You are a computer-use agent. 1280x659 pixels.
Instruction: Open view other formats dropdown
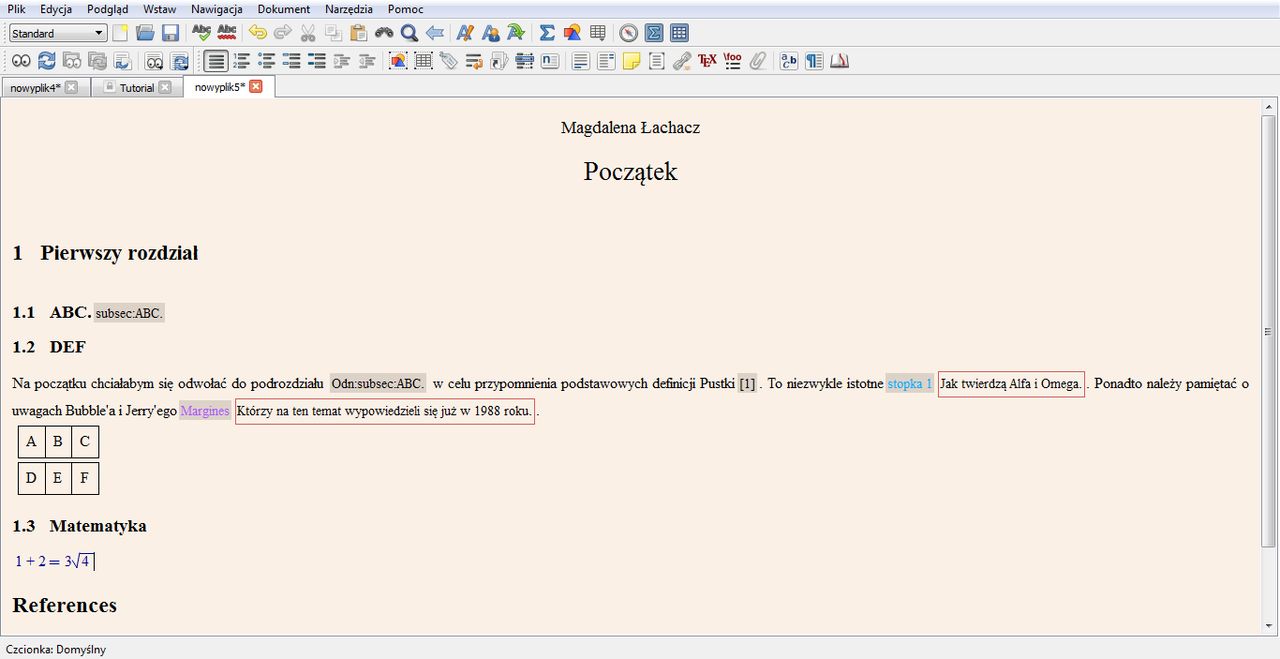pyautogui.click(x=154, y=61)
